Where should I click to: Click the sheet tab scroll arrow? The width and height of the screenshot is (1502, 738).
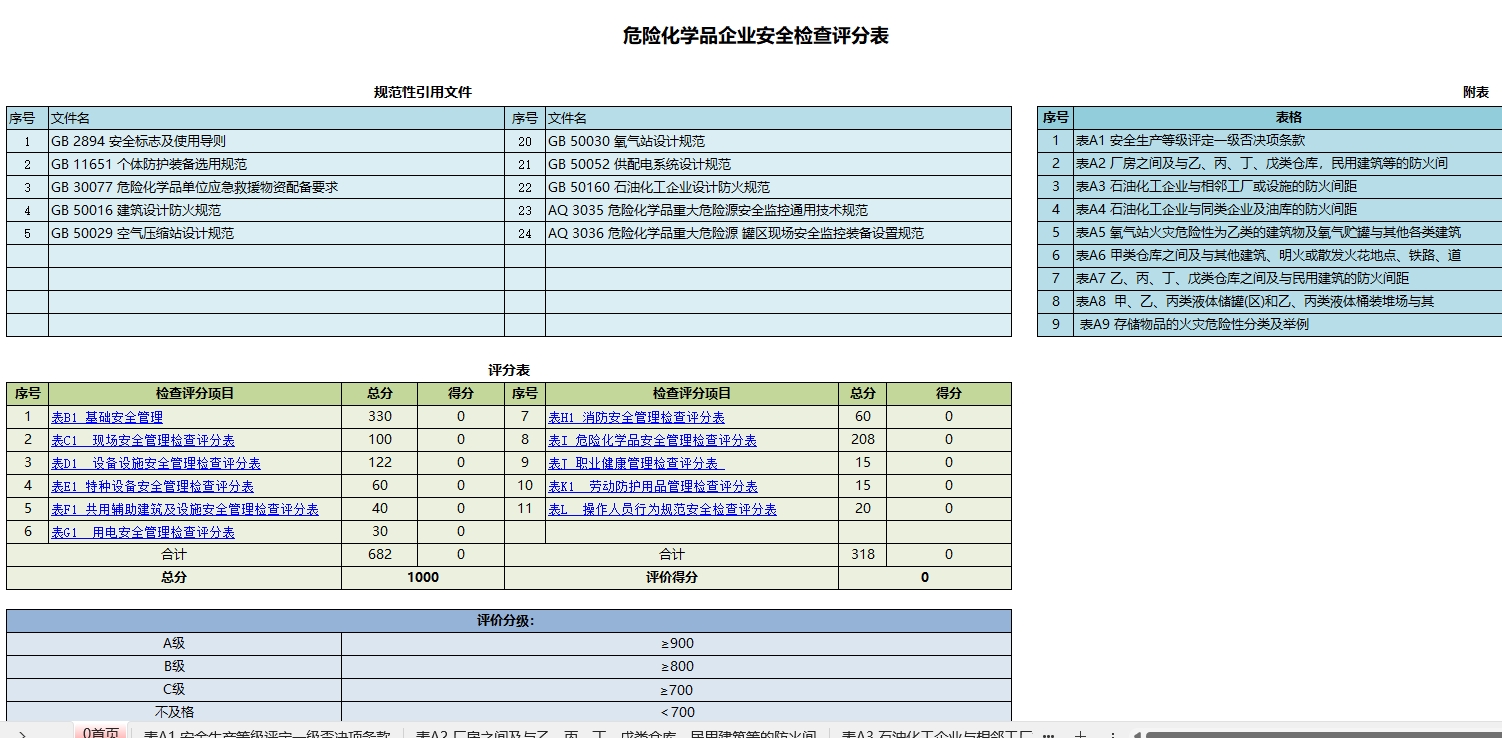tap(22, 734)
